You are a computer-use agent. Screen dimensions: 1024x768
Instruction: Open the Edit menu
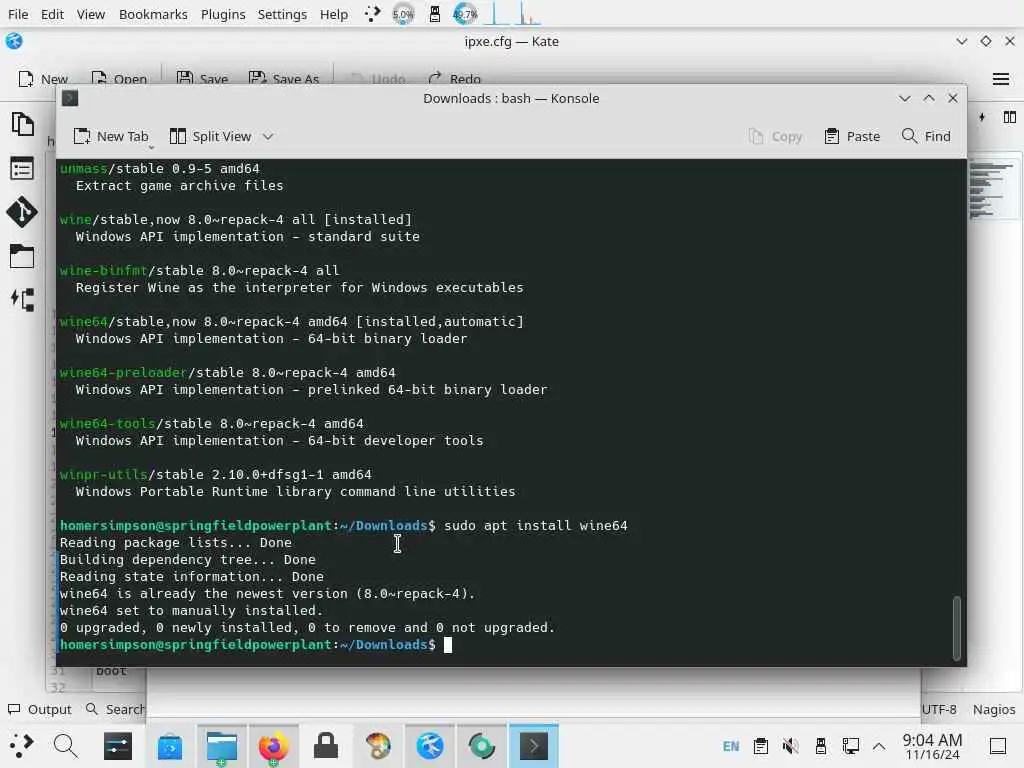click(52, 14)
